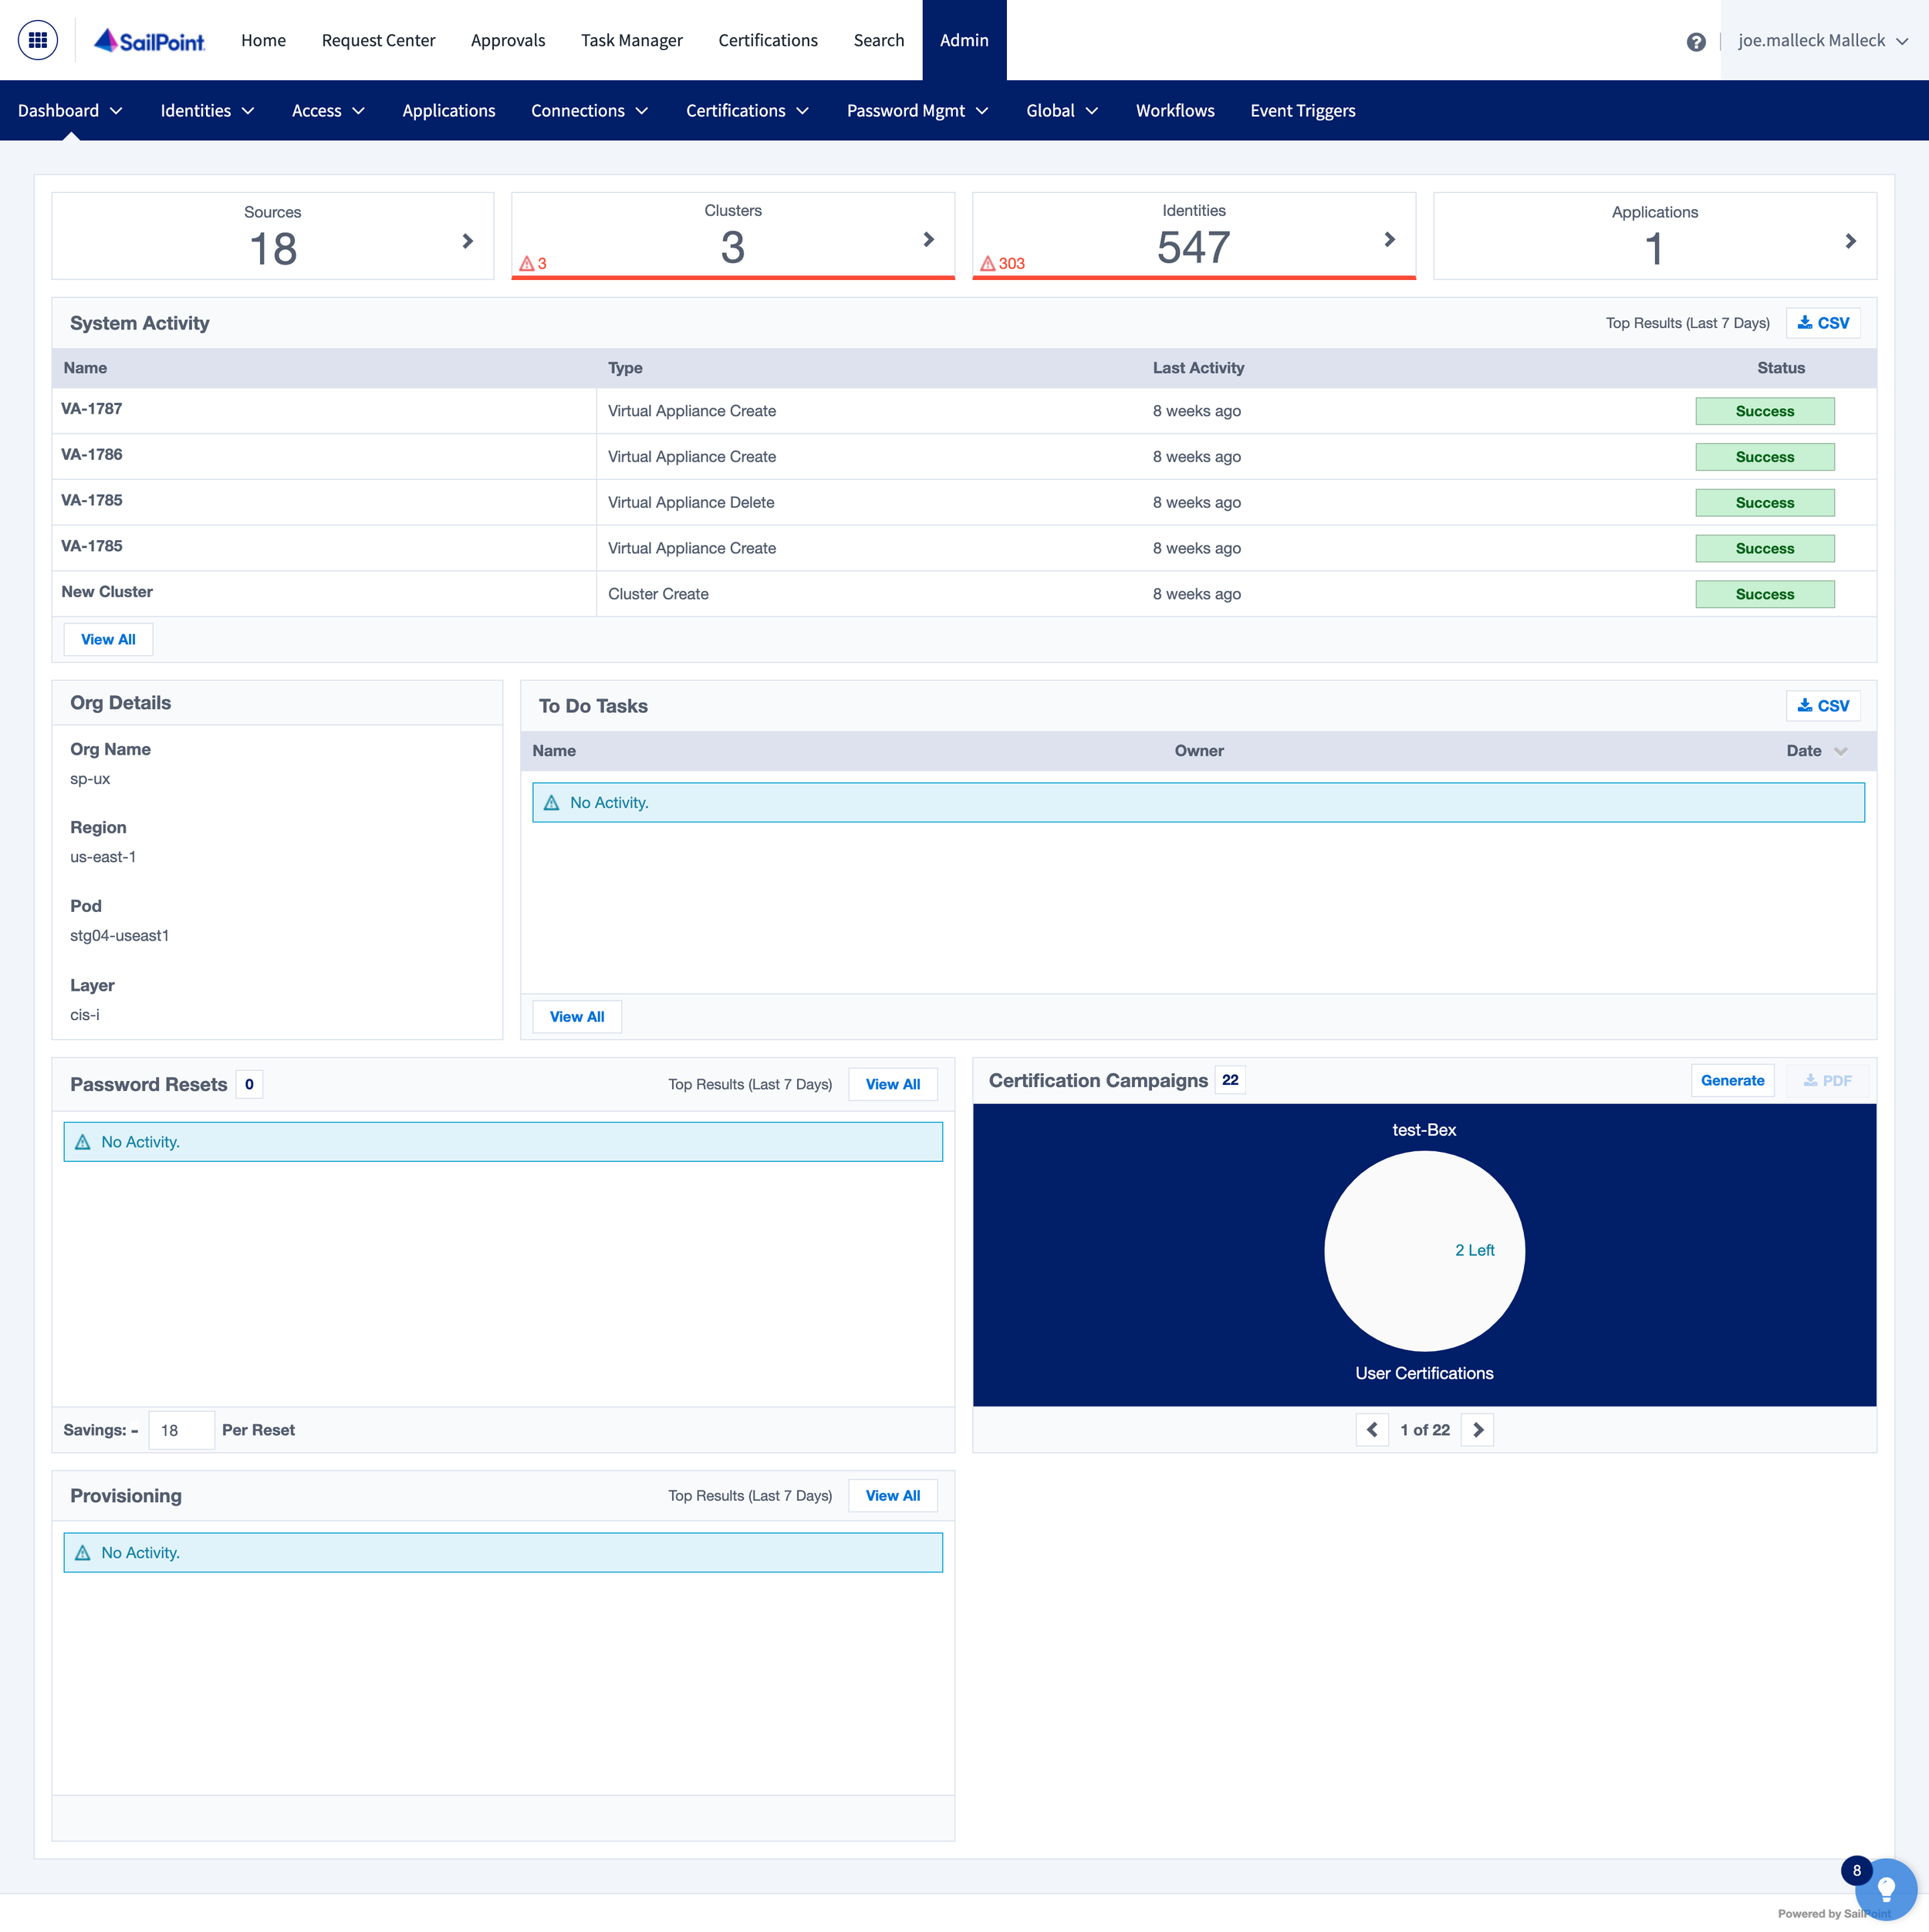The width and height of the screenshot is (1929, 1932).
Task: Expand Password Mgmt dropdown
Action: [917, 111]
